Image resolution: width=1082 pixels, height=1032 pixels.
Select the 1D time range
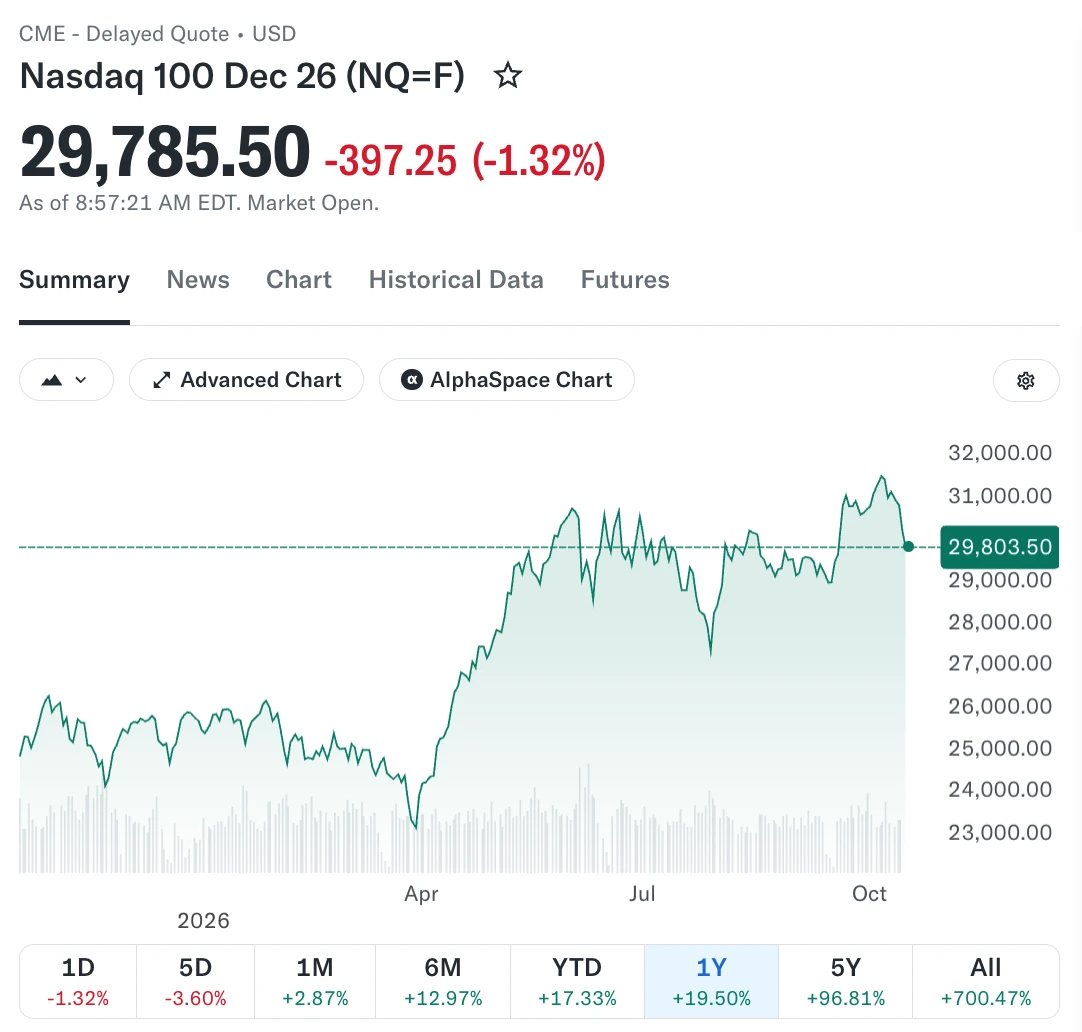tap(78, 982)
